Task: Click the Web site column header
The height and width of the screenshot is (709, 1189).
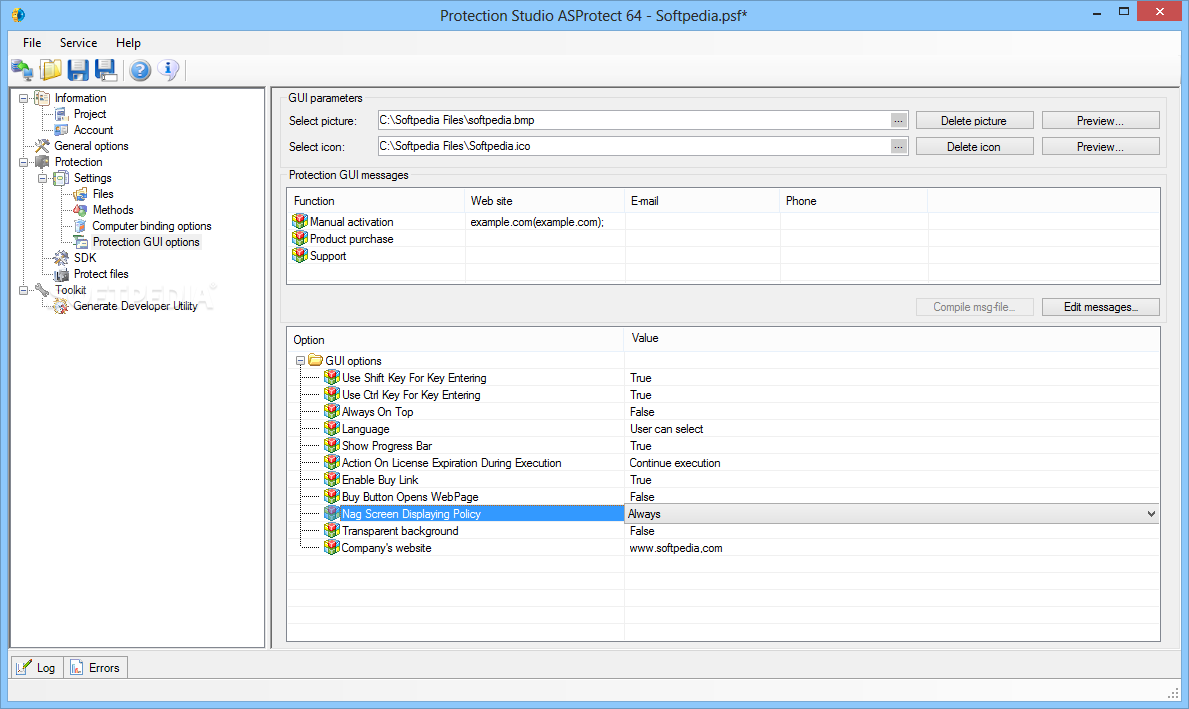Action: [545, 201]
